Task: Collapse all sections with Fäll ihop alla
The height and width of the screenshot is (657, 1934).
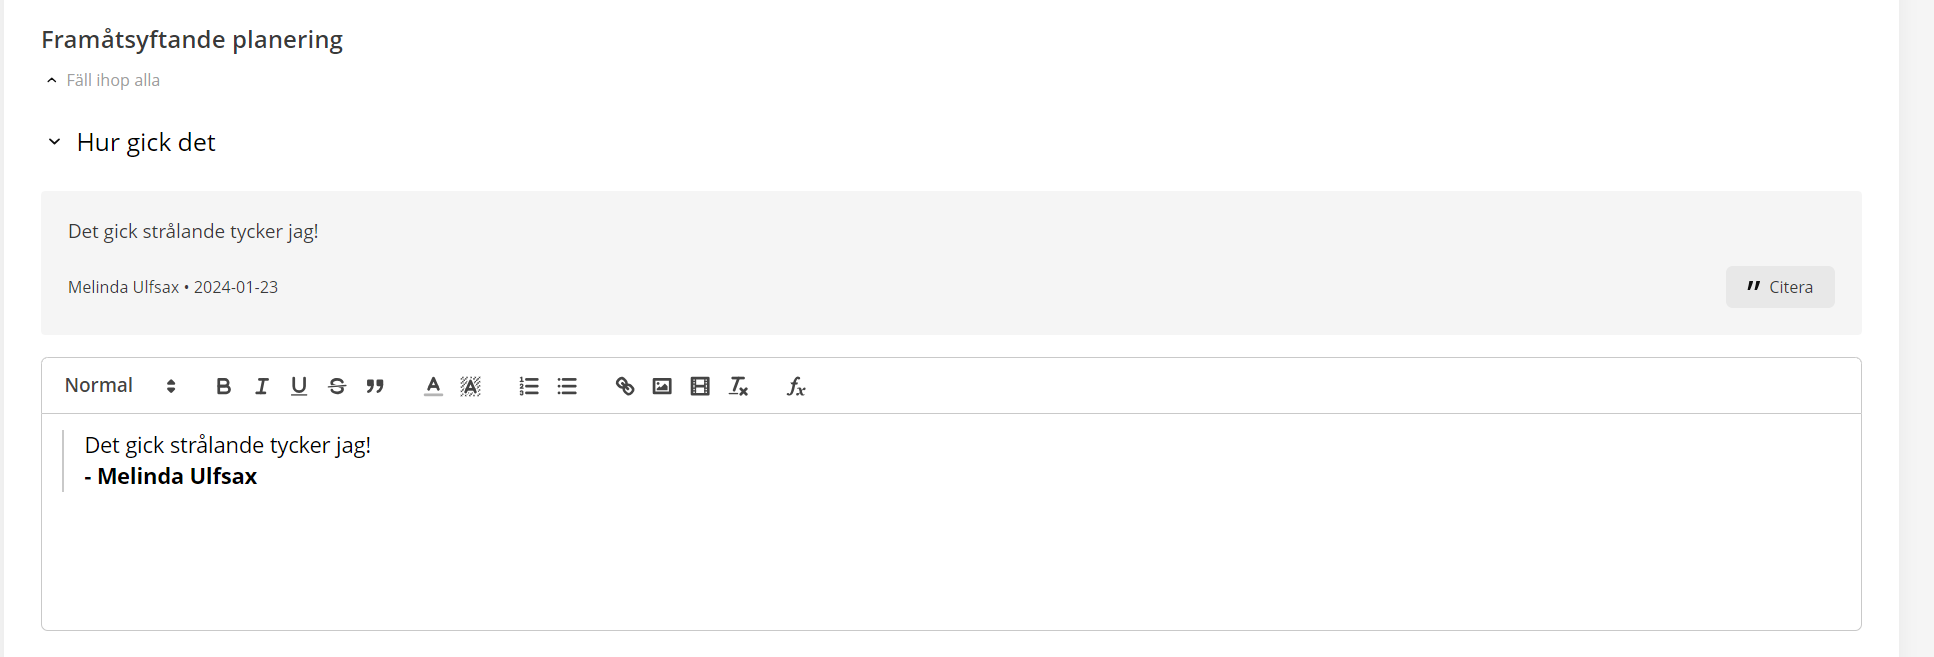Action: [x=103, y=80]
